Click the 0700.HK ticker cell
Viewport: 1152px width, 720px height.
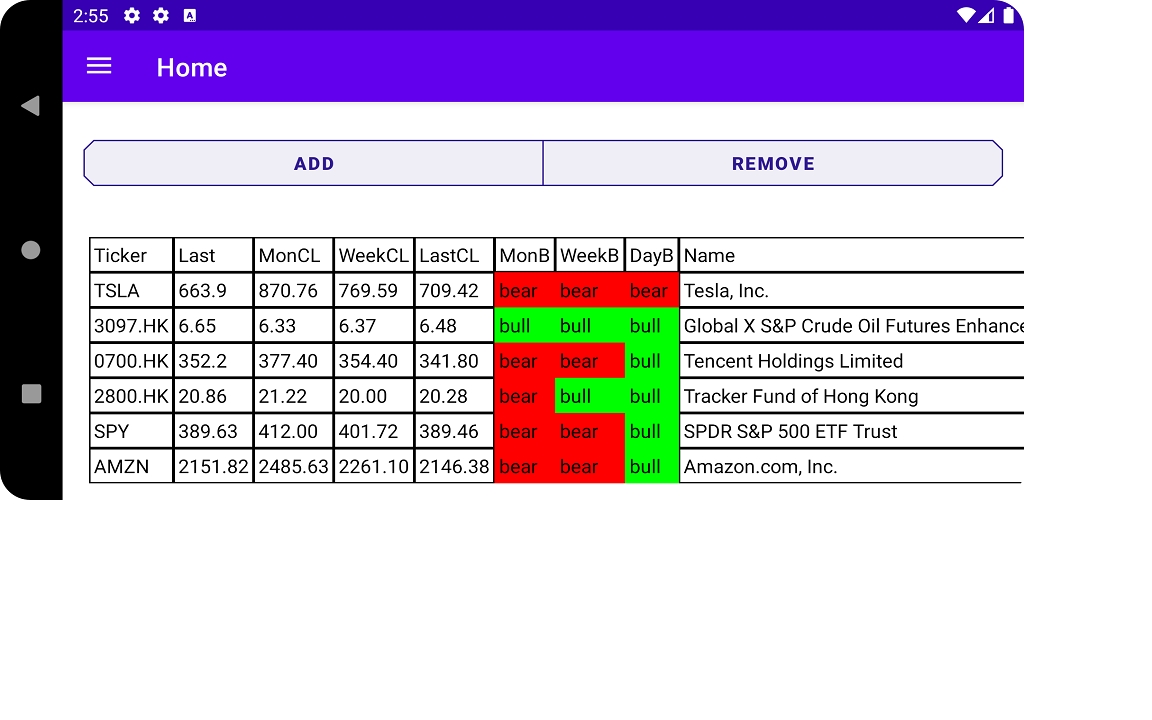(x=132, y=361)
